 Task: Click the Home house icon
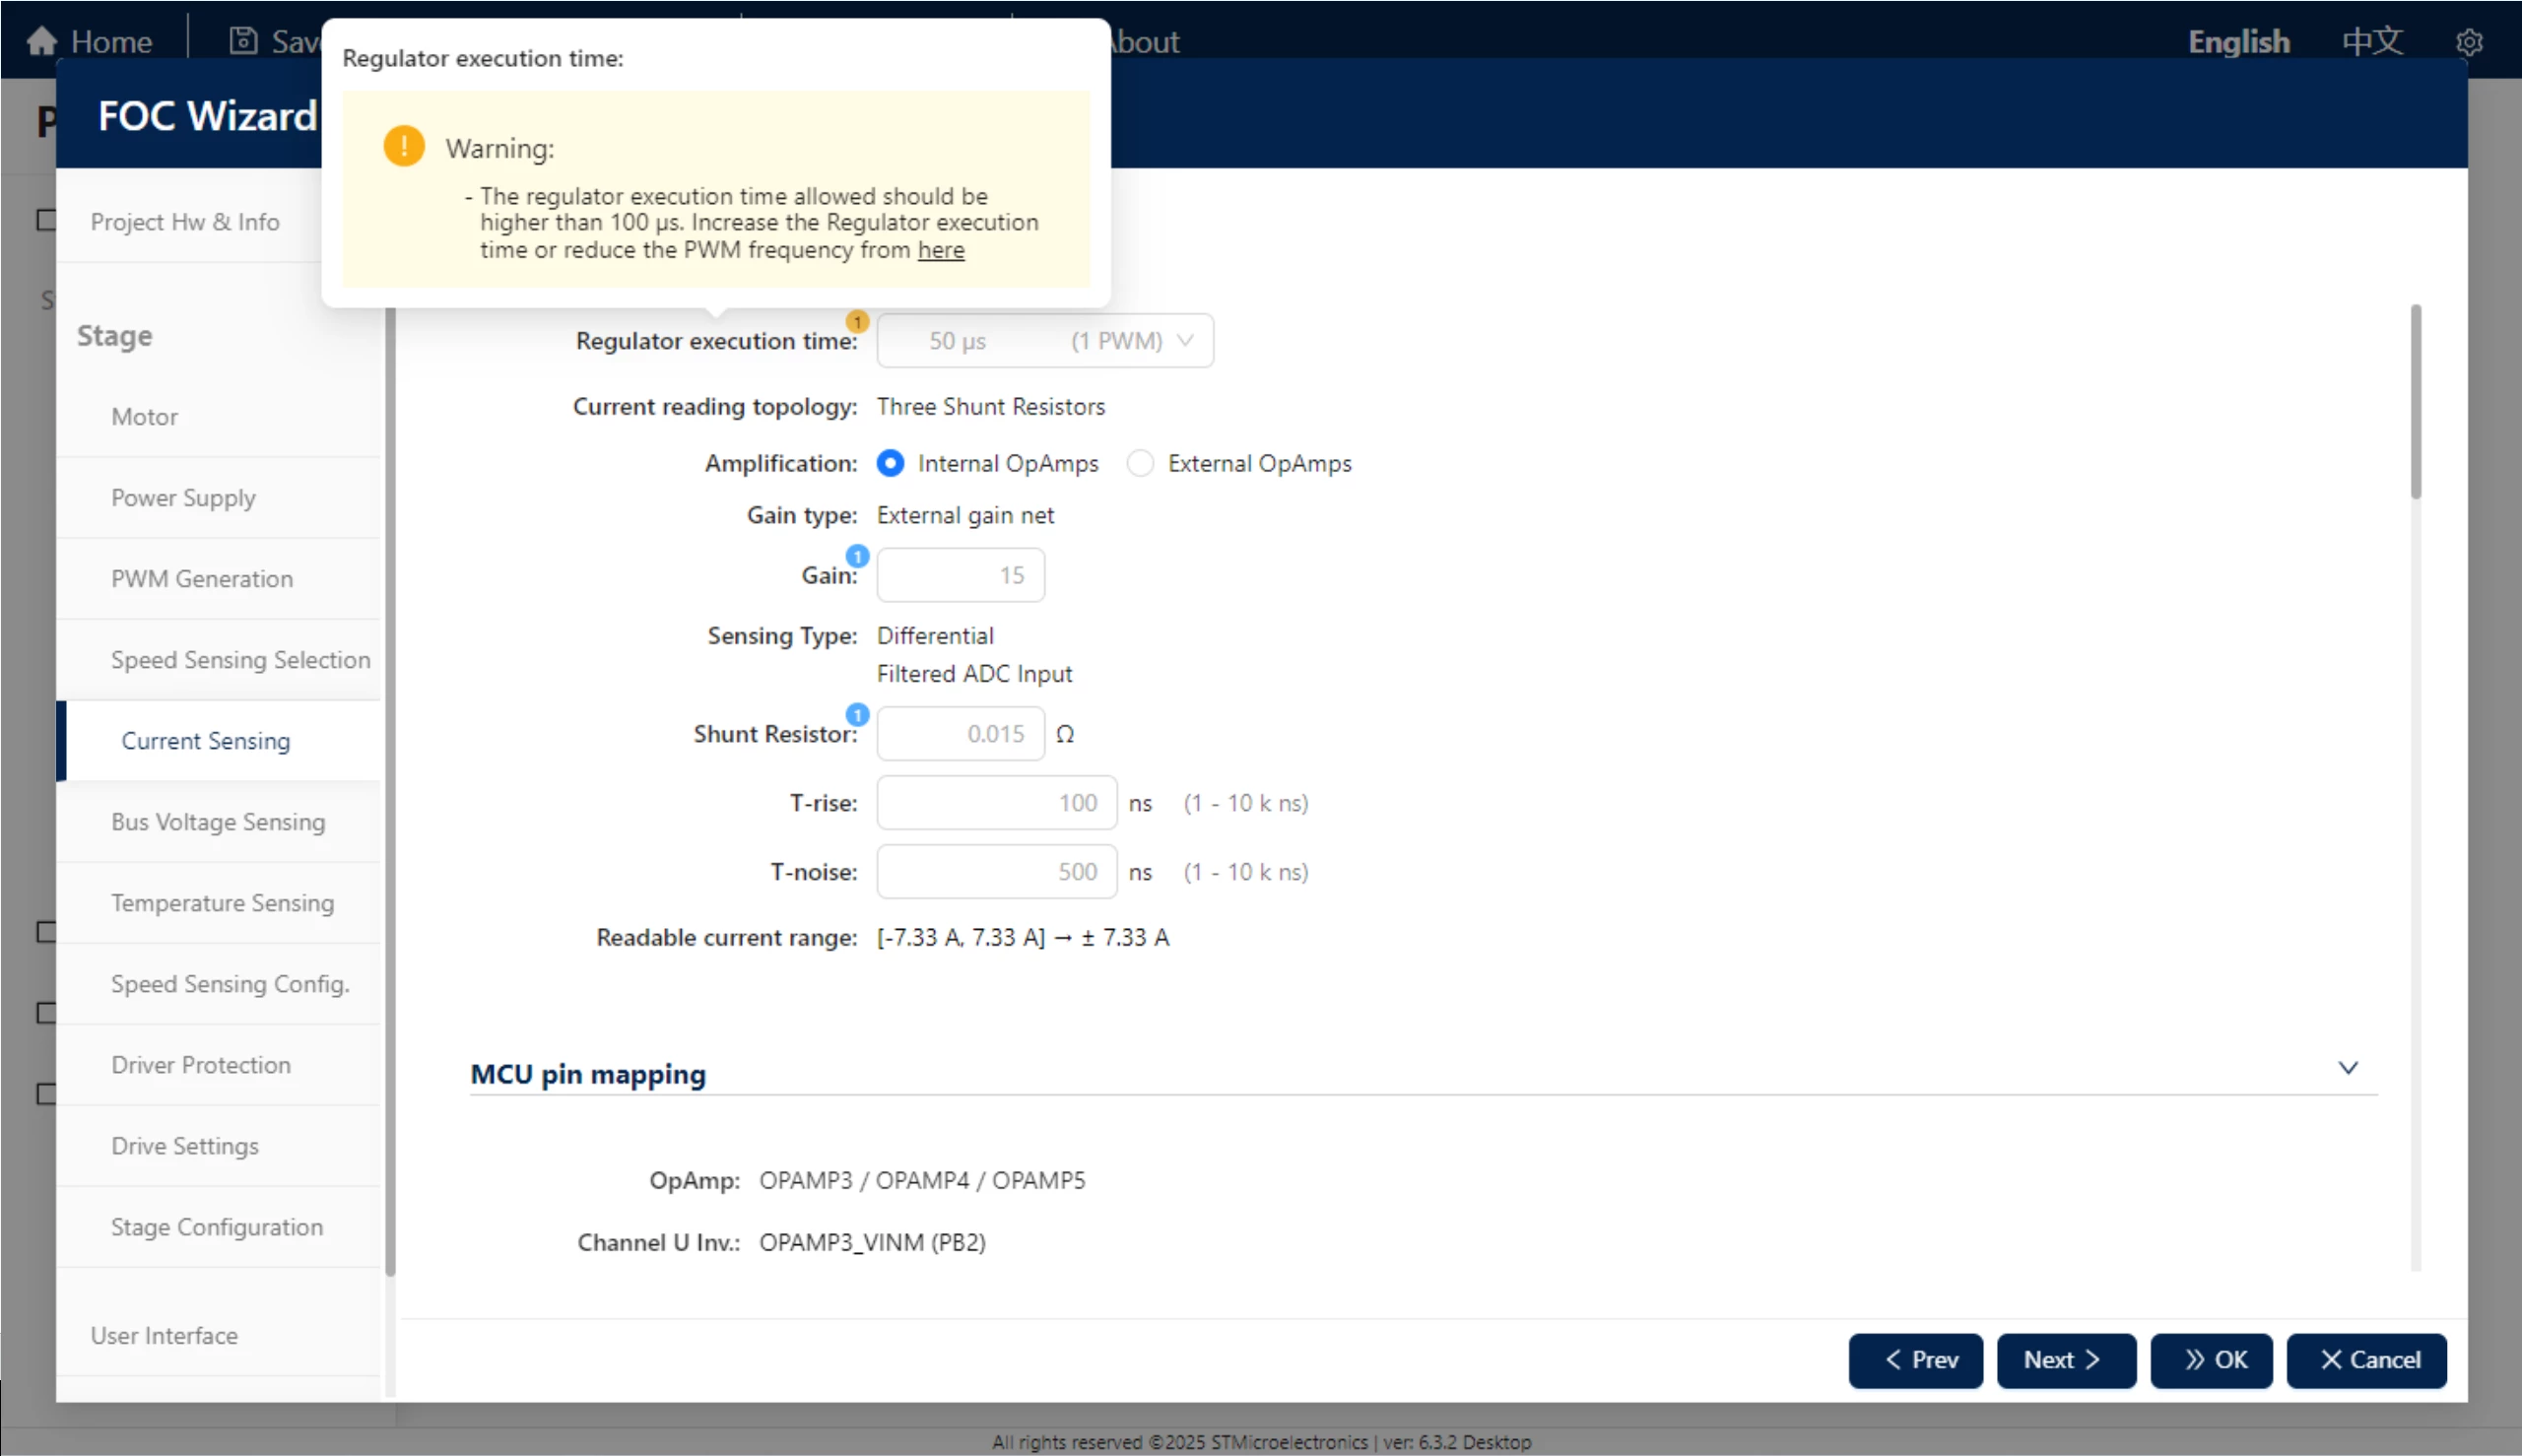[x=42, y=41]
